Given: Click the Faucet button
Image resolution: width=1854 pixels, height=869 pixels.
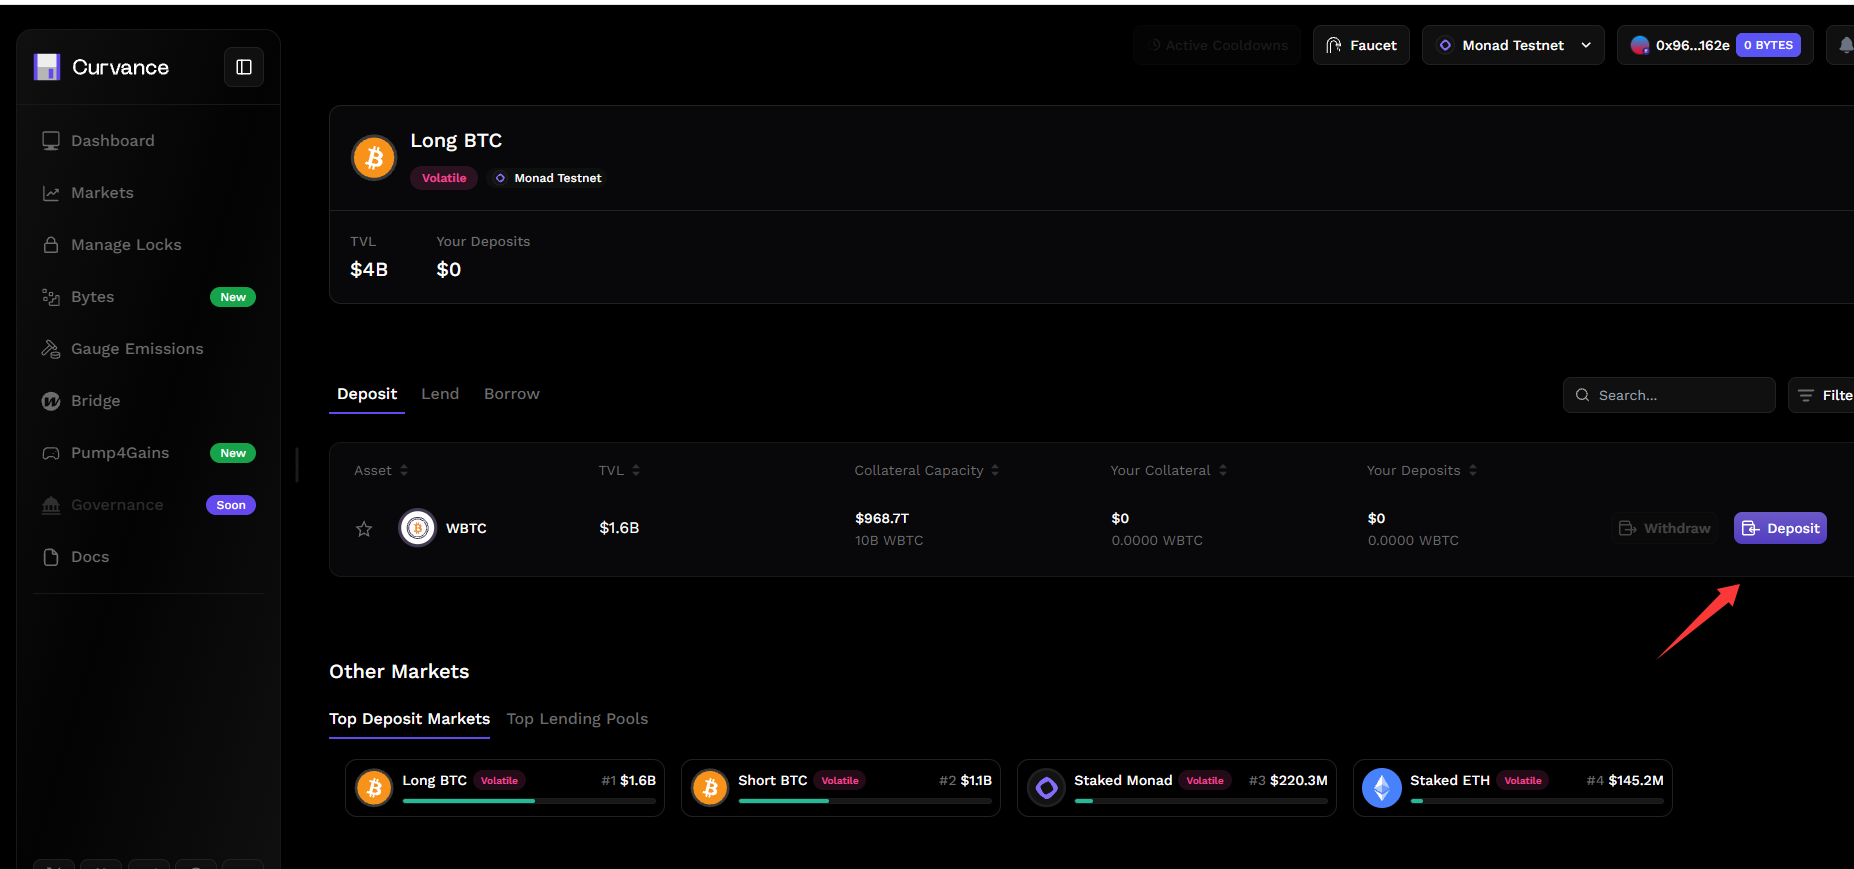Looking at the screenshot, I should [x=1360, y=45].
